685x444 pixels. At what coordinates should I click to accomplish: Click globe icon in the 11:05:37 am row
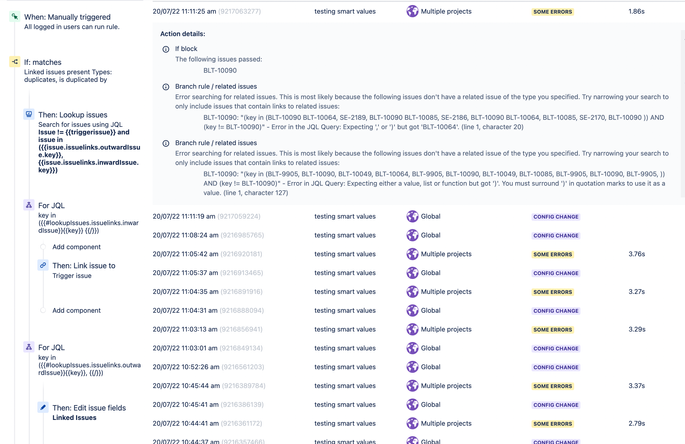412,273
